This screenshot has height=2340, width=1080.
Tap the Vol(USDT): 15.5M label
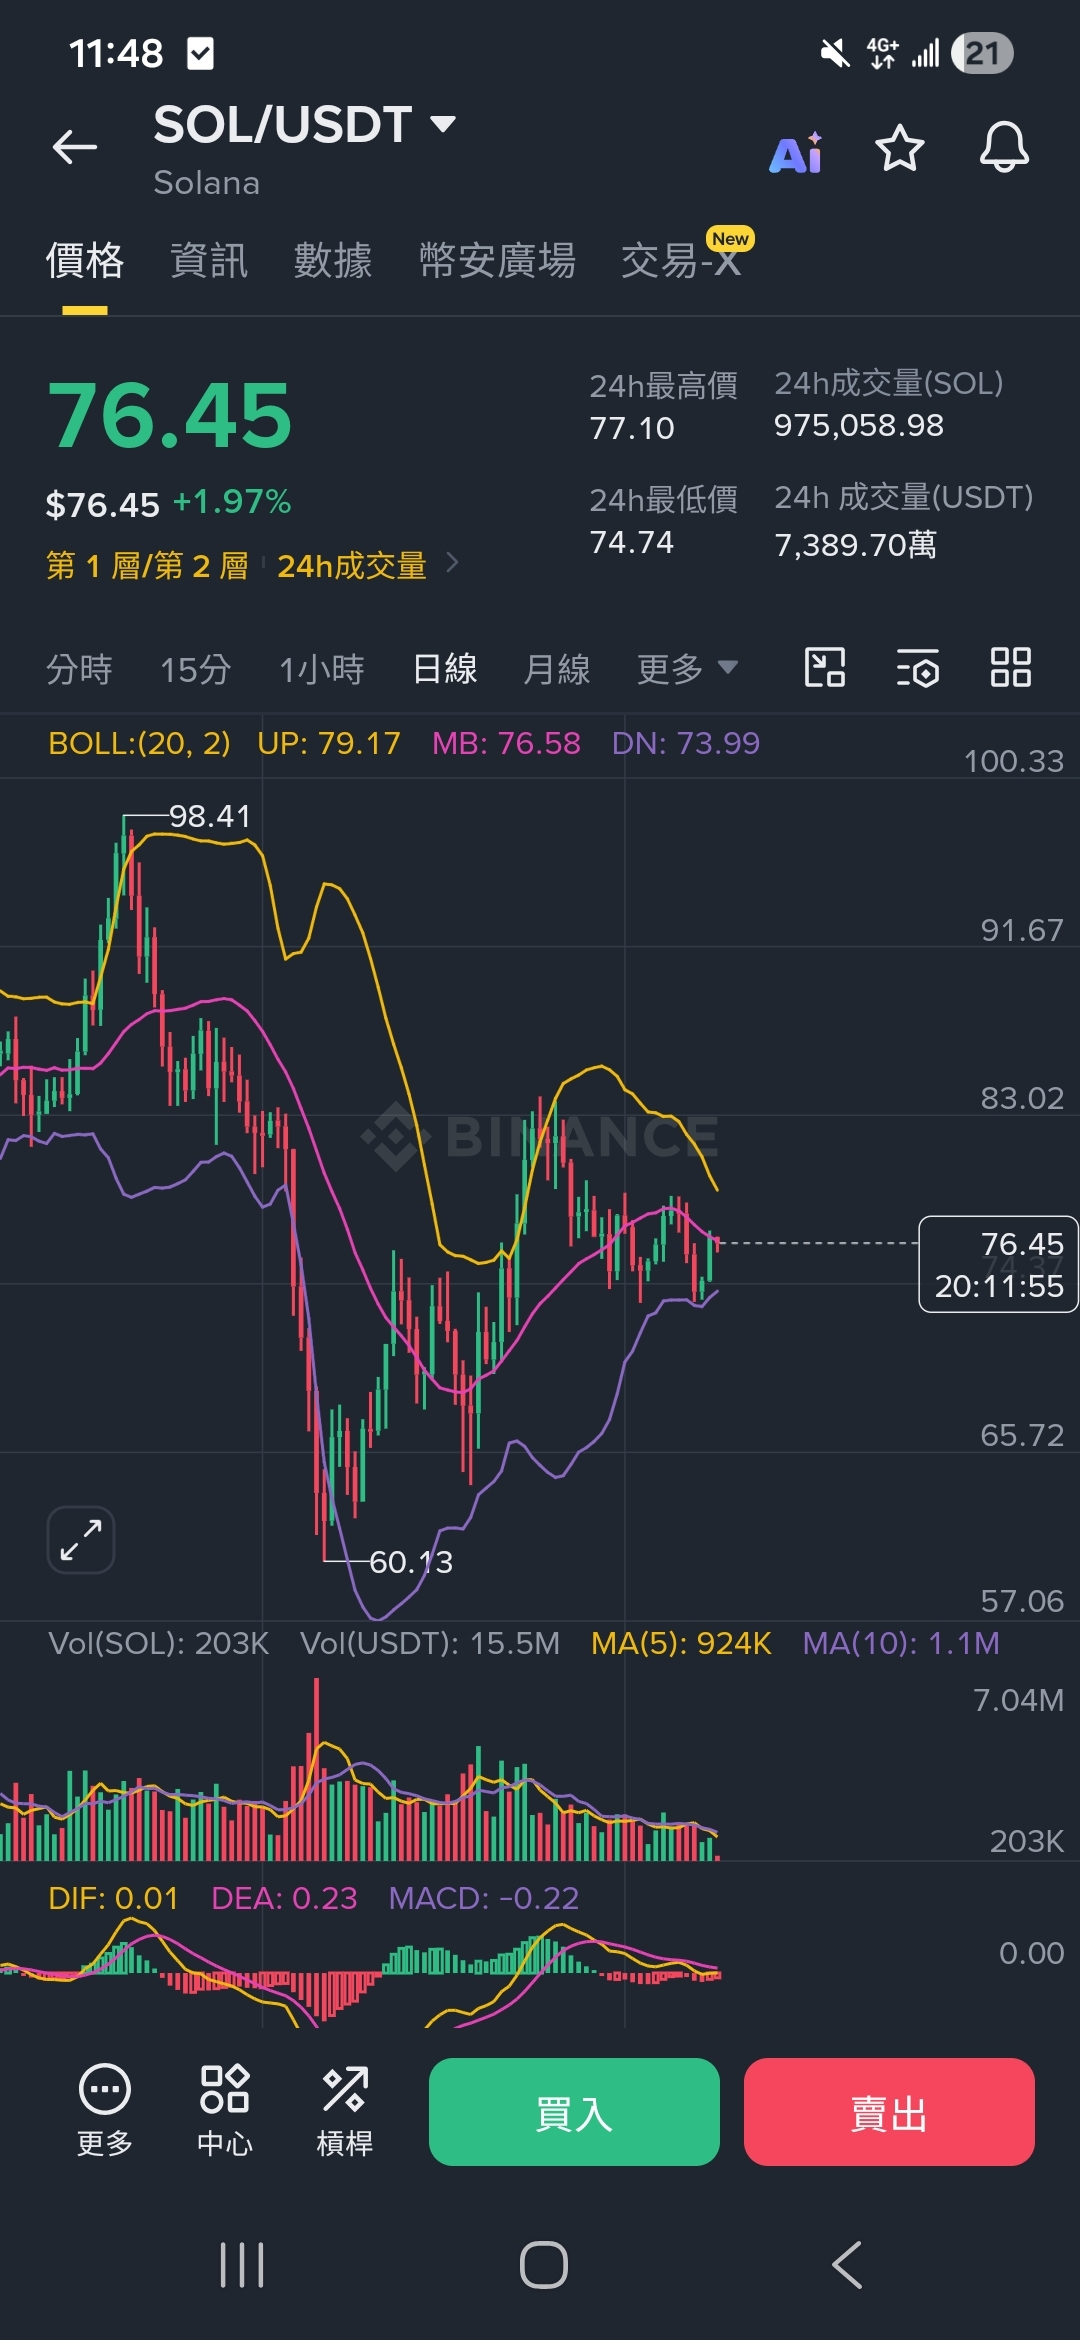click(x=430, y=1643)
